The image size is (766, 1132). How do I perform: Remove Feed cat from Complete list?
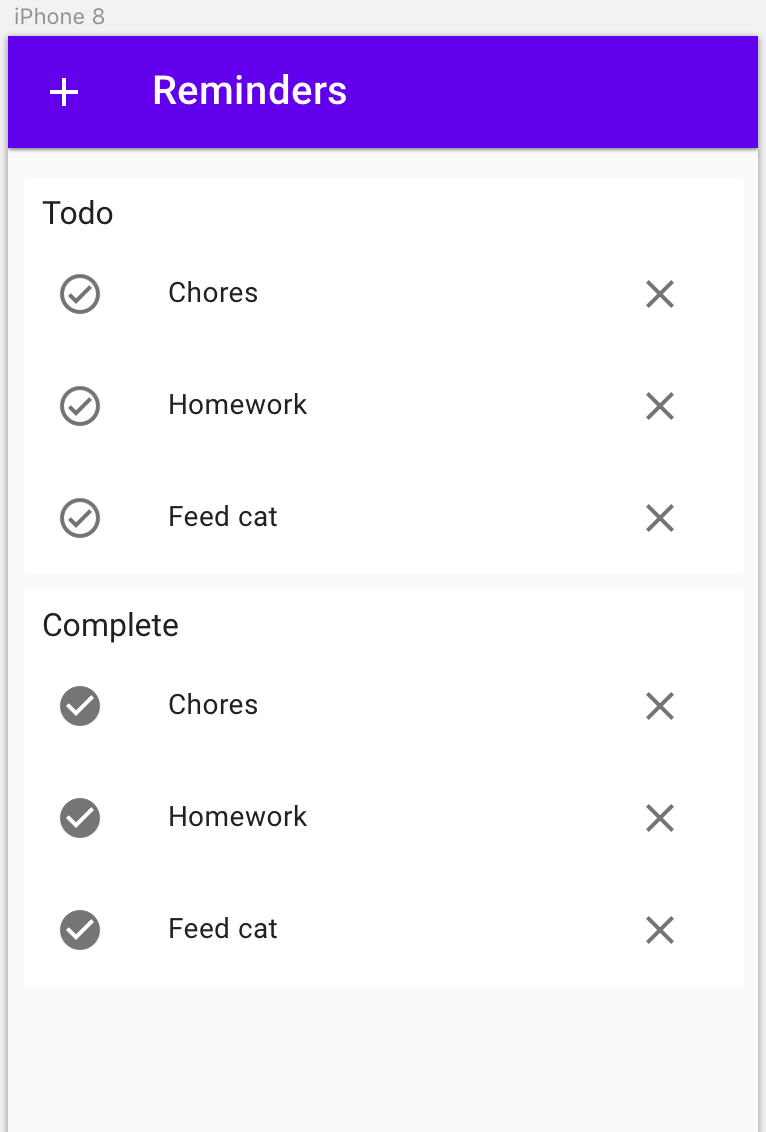[x=659, y=930]
